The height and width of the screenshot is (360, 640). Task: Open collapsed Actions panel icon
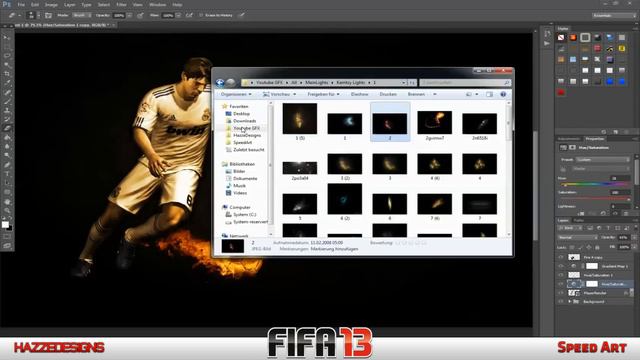pyautogui.click(x=547, y=43)
